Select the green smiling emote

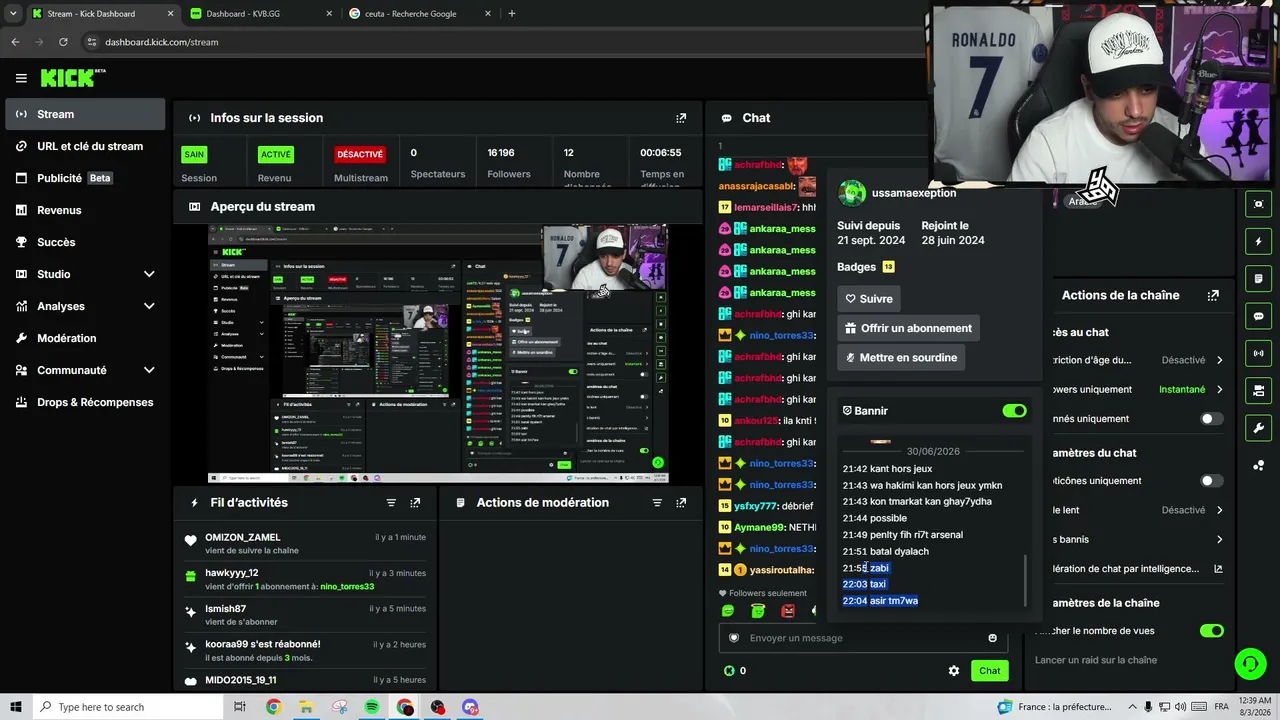click(728, 611)
